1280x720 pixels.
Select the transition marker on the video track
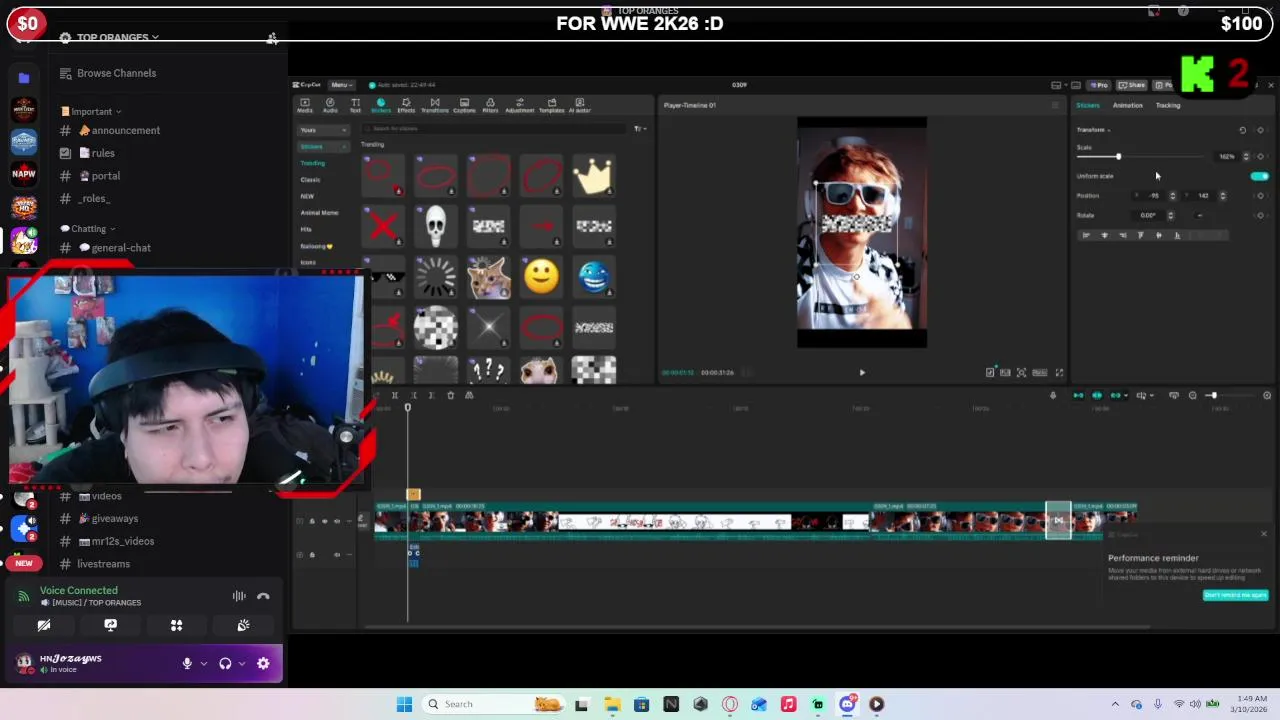pos(1058,520)
